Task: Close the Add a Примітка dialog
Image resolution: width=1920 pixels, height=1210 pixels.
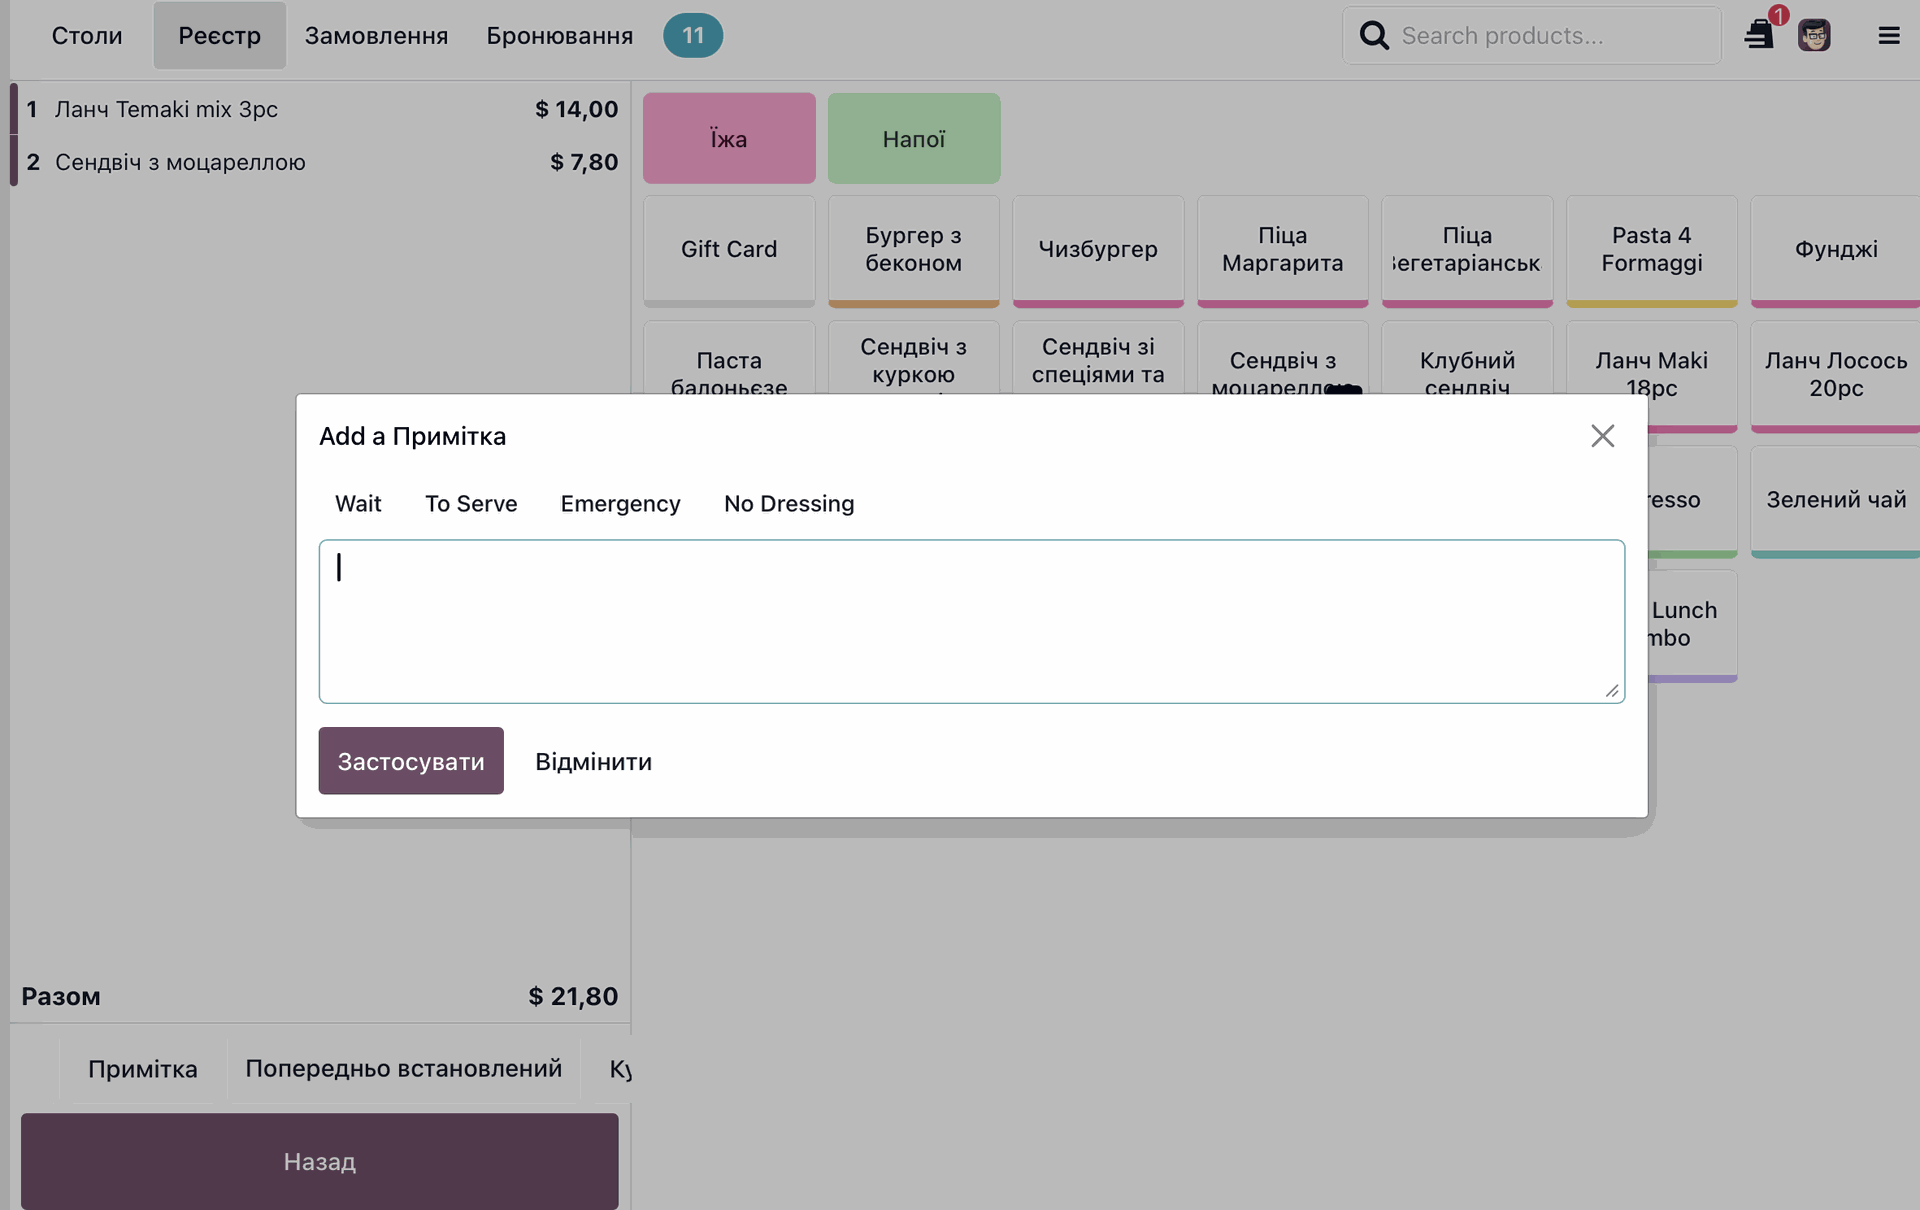Action: point(1602,436)
